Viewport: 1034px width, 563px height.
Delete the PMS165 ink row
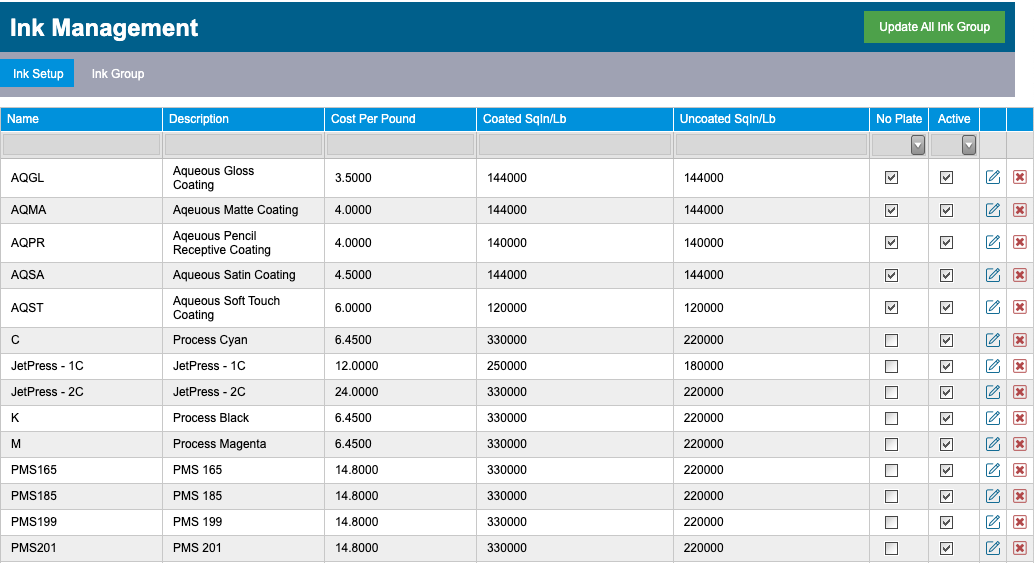pyautogui.click(x=1019, y=470)
